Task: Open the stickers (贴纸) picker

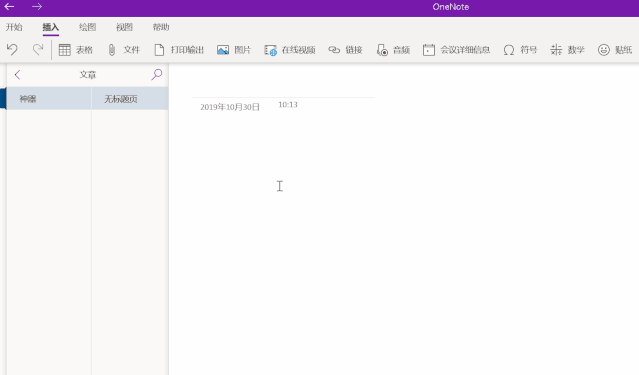Action: coord(615,50)
